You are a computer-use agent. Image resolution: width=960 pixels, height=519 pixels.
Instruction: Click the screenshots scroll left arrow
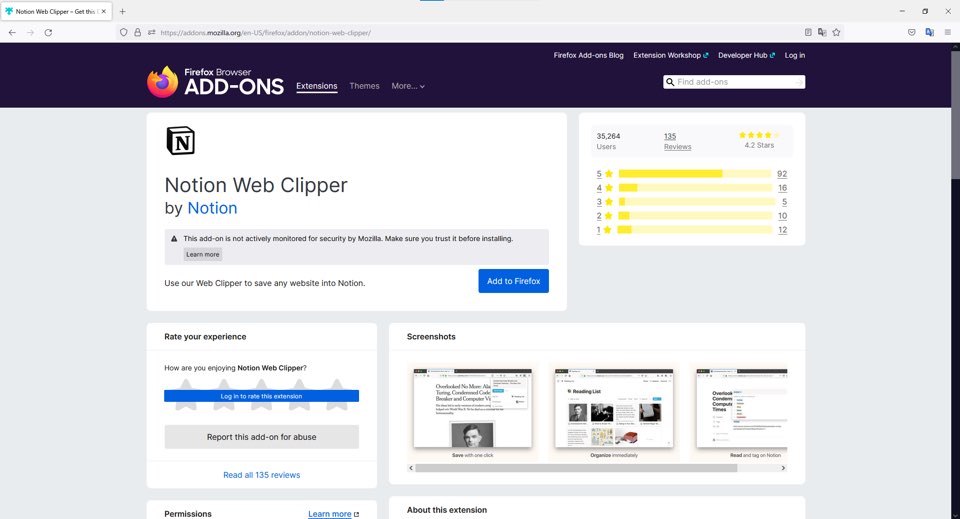point(411,468)
